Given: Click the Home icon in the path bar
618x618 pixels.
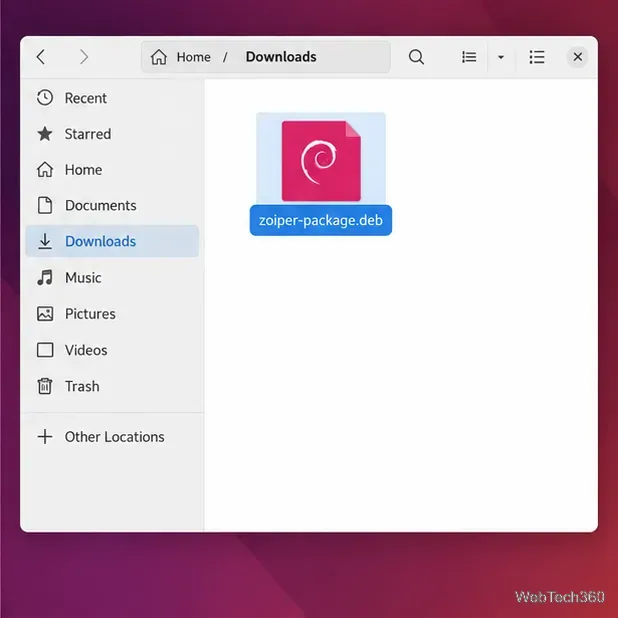Looking at the screenshot, I should tap(158, 57).
